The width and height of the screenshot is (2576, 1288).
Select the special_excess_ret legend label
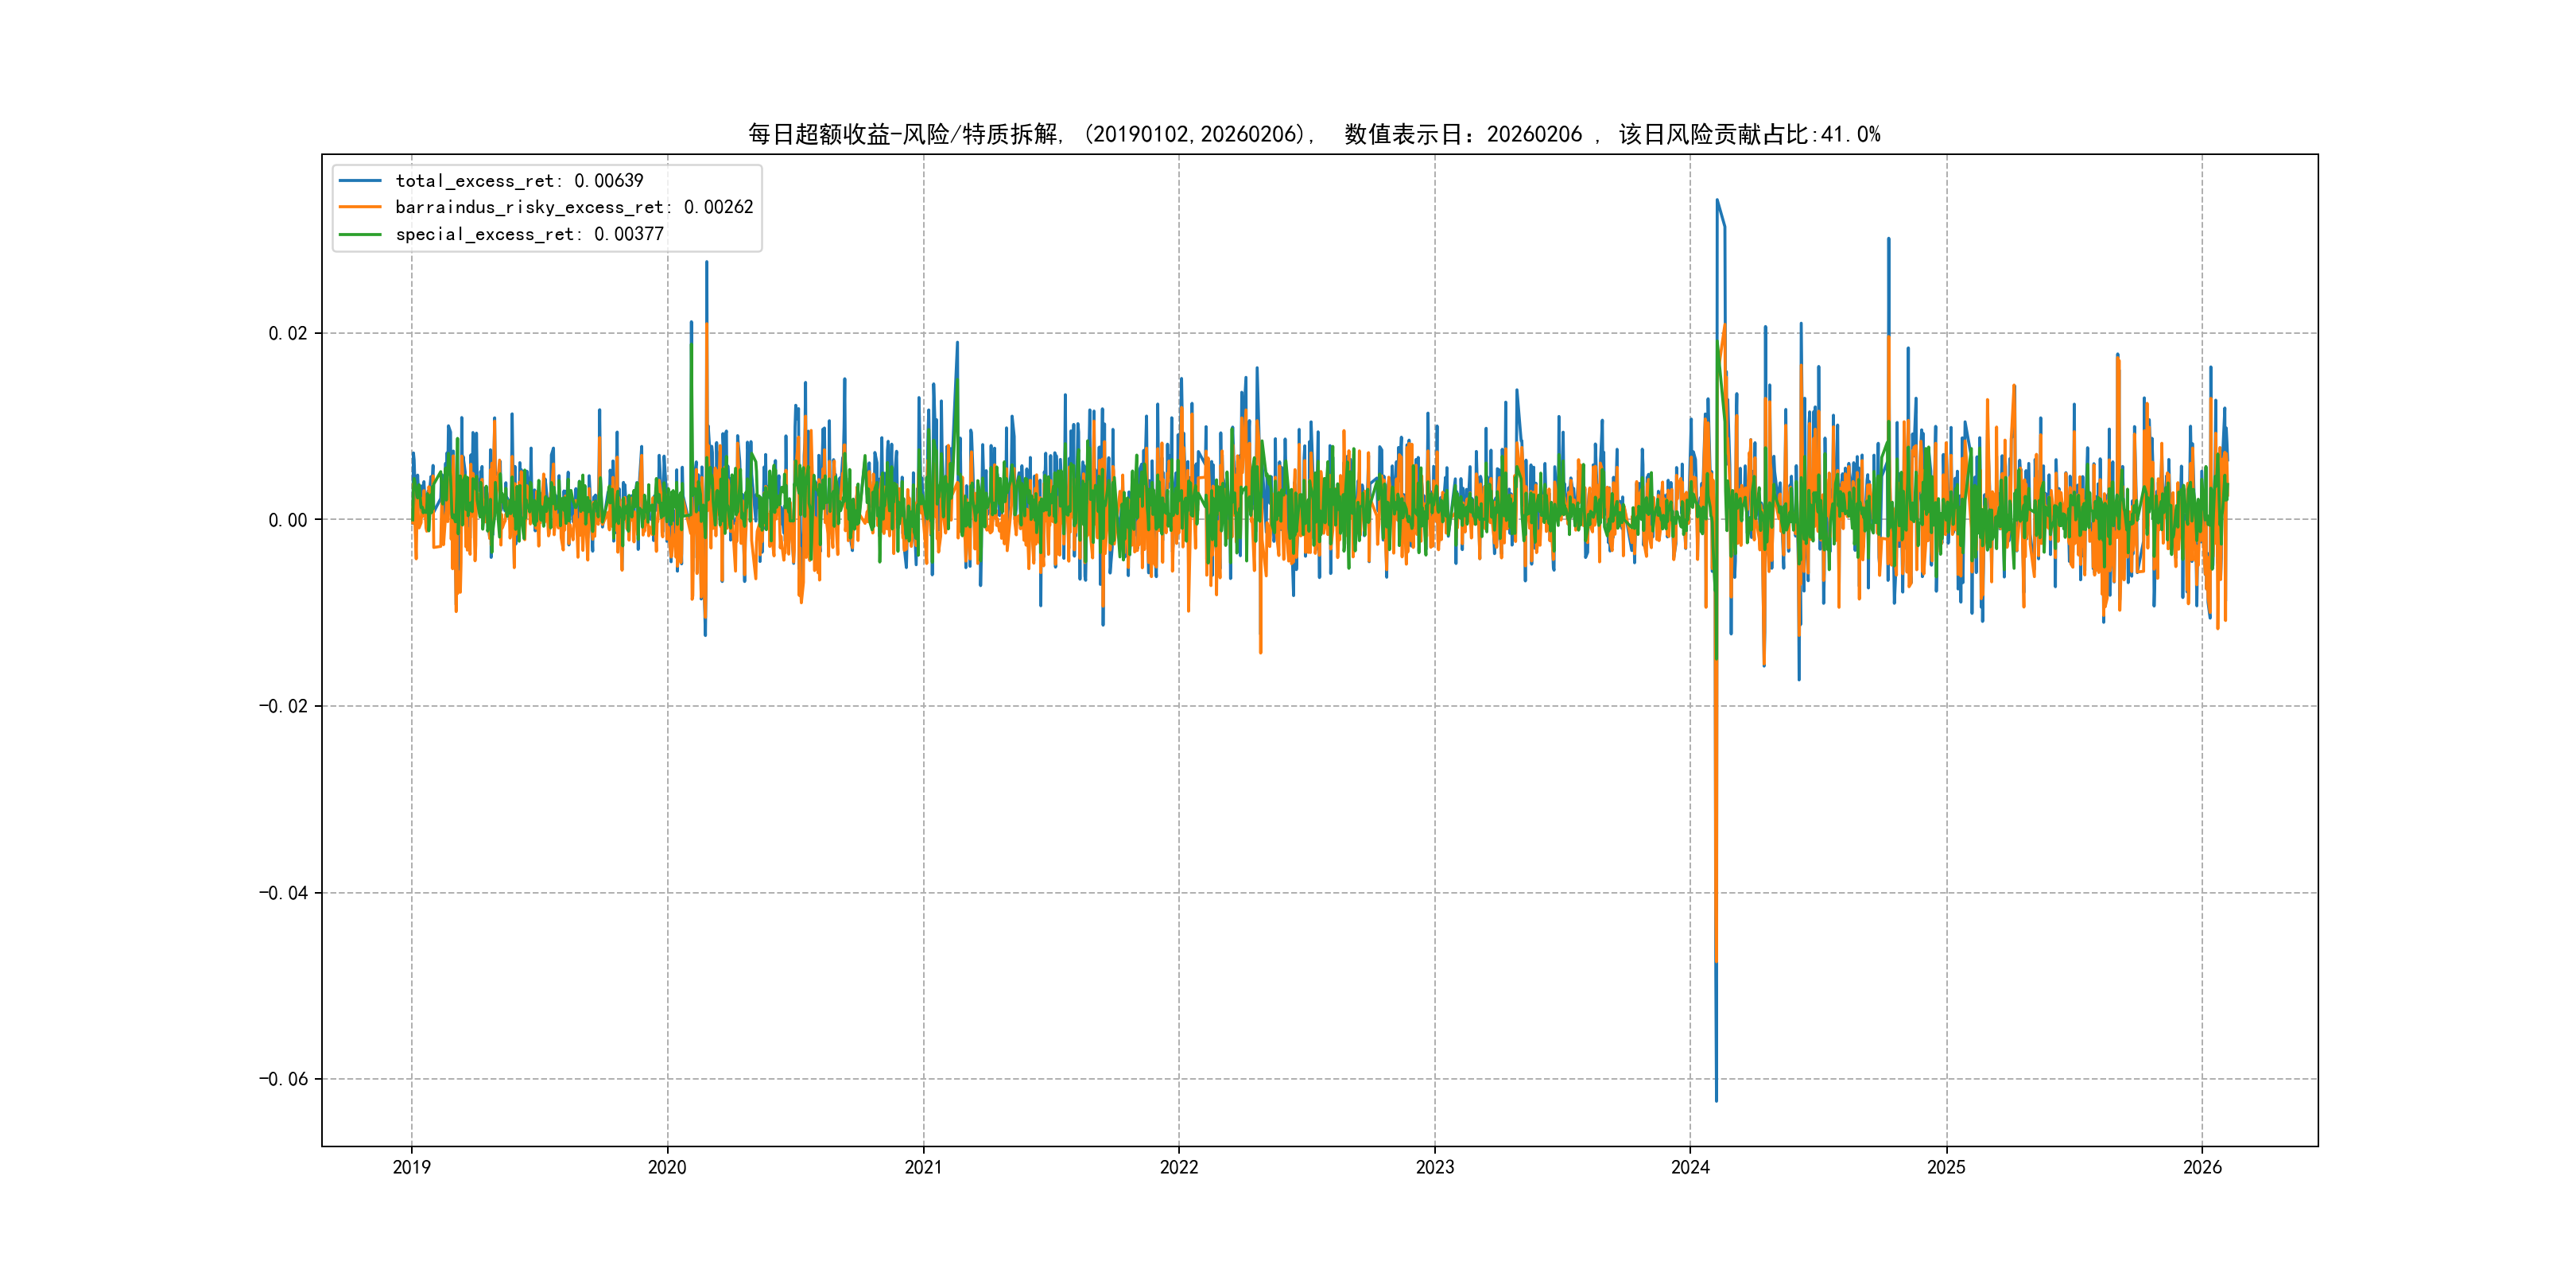point(529,234)
